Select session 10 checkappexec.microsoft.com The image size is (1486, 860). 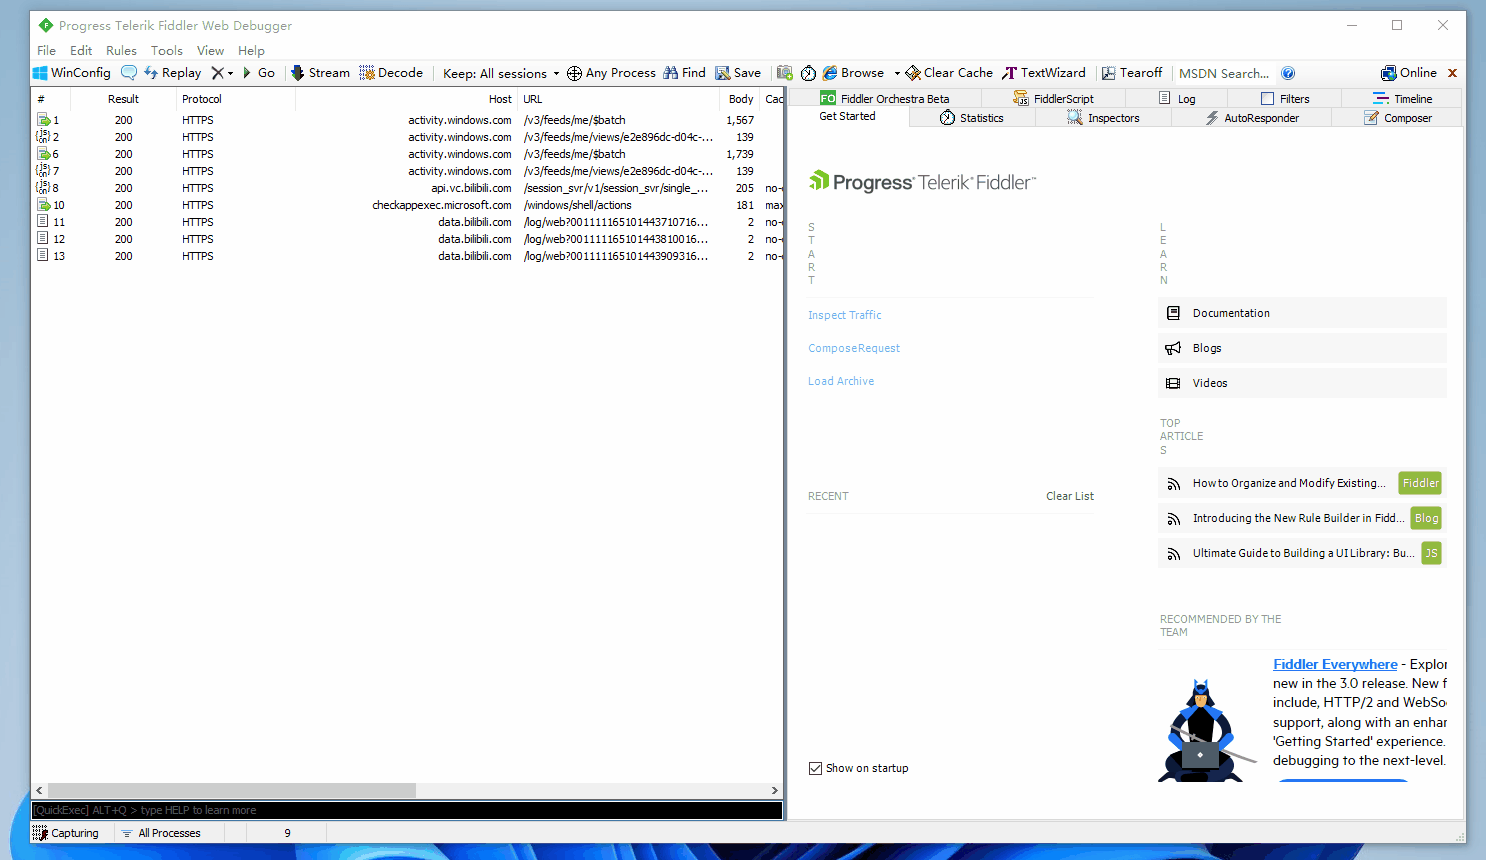(x=408, y=205)
